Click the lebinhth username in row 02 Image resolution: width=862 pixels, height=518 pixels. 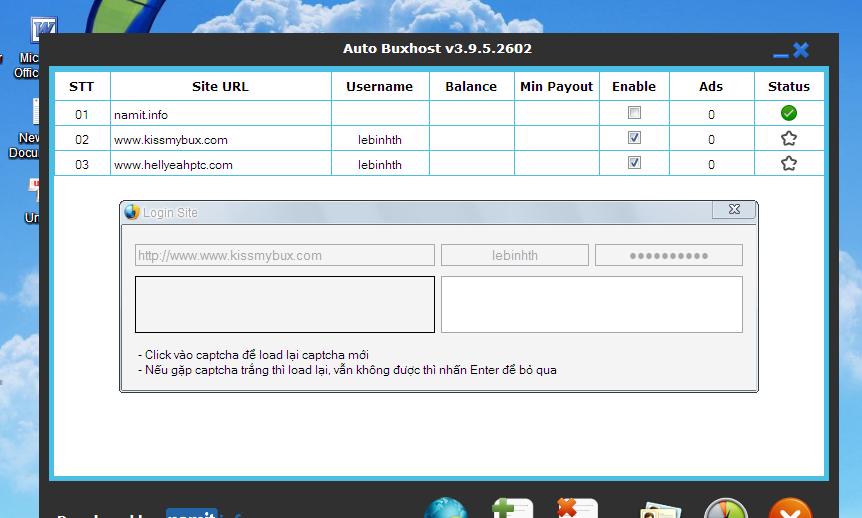tap(380, 140)
